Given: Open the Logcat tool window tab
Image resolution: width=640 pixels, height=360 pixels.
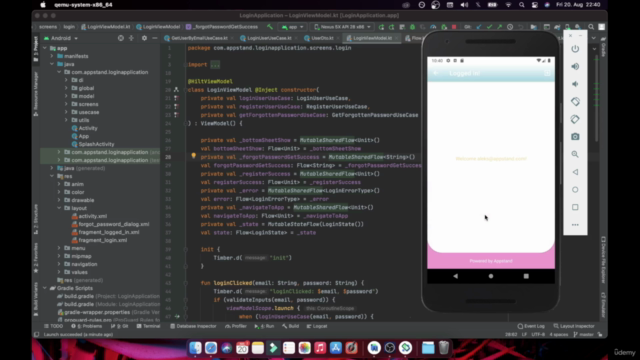Looking at the screenshot, I should (x=317, y=326).
